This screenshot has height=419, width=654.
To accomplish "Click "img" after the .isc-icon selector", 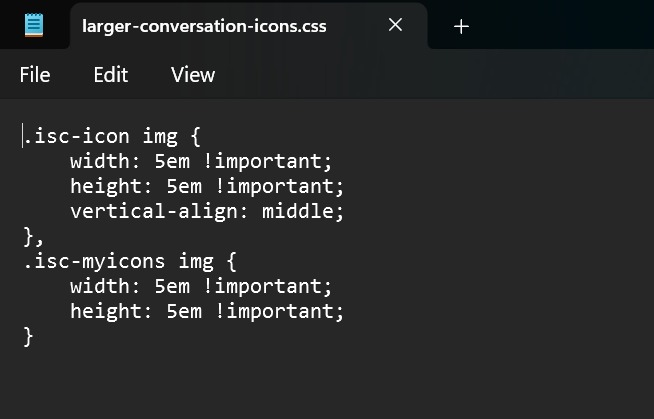I will pos(159,135).
